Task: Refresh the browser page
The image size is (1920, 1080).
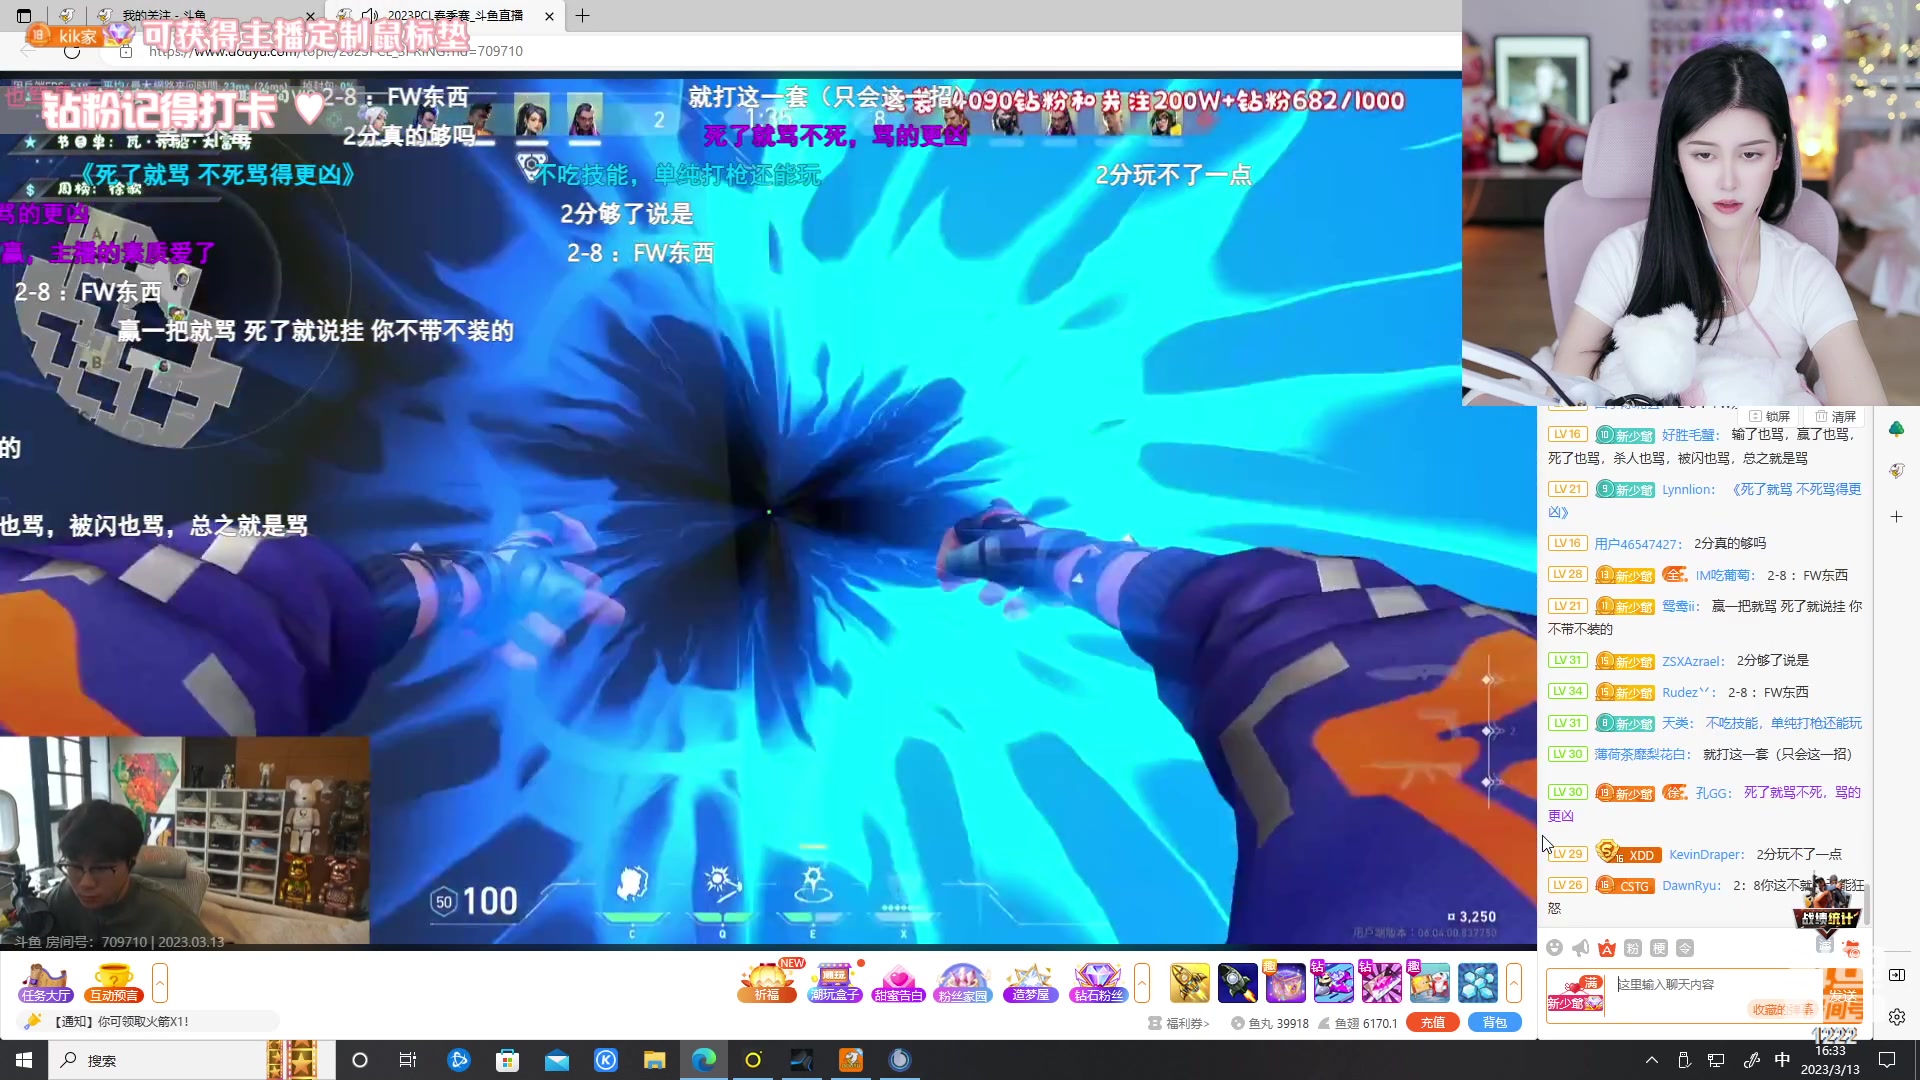Action: click(x=72, y=51)
